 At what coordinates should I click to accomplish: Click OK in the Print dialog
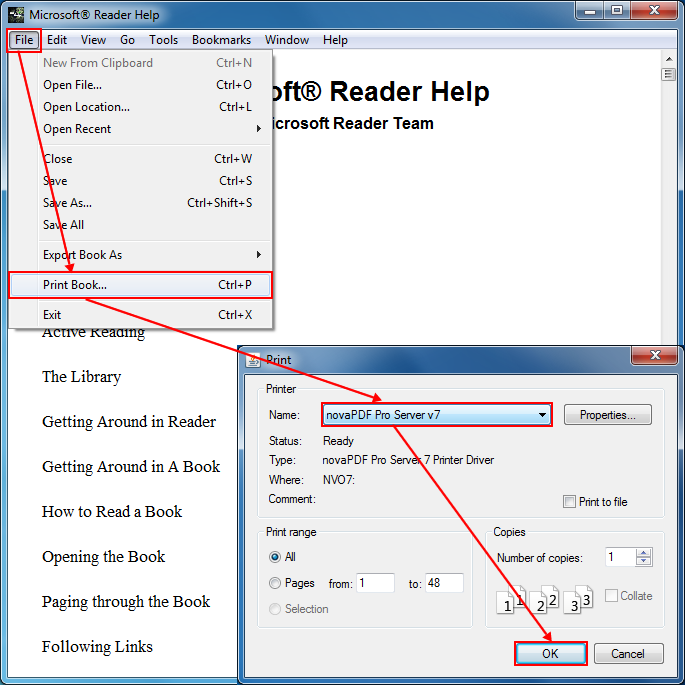550,654
